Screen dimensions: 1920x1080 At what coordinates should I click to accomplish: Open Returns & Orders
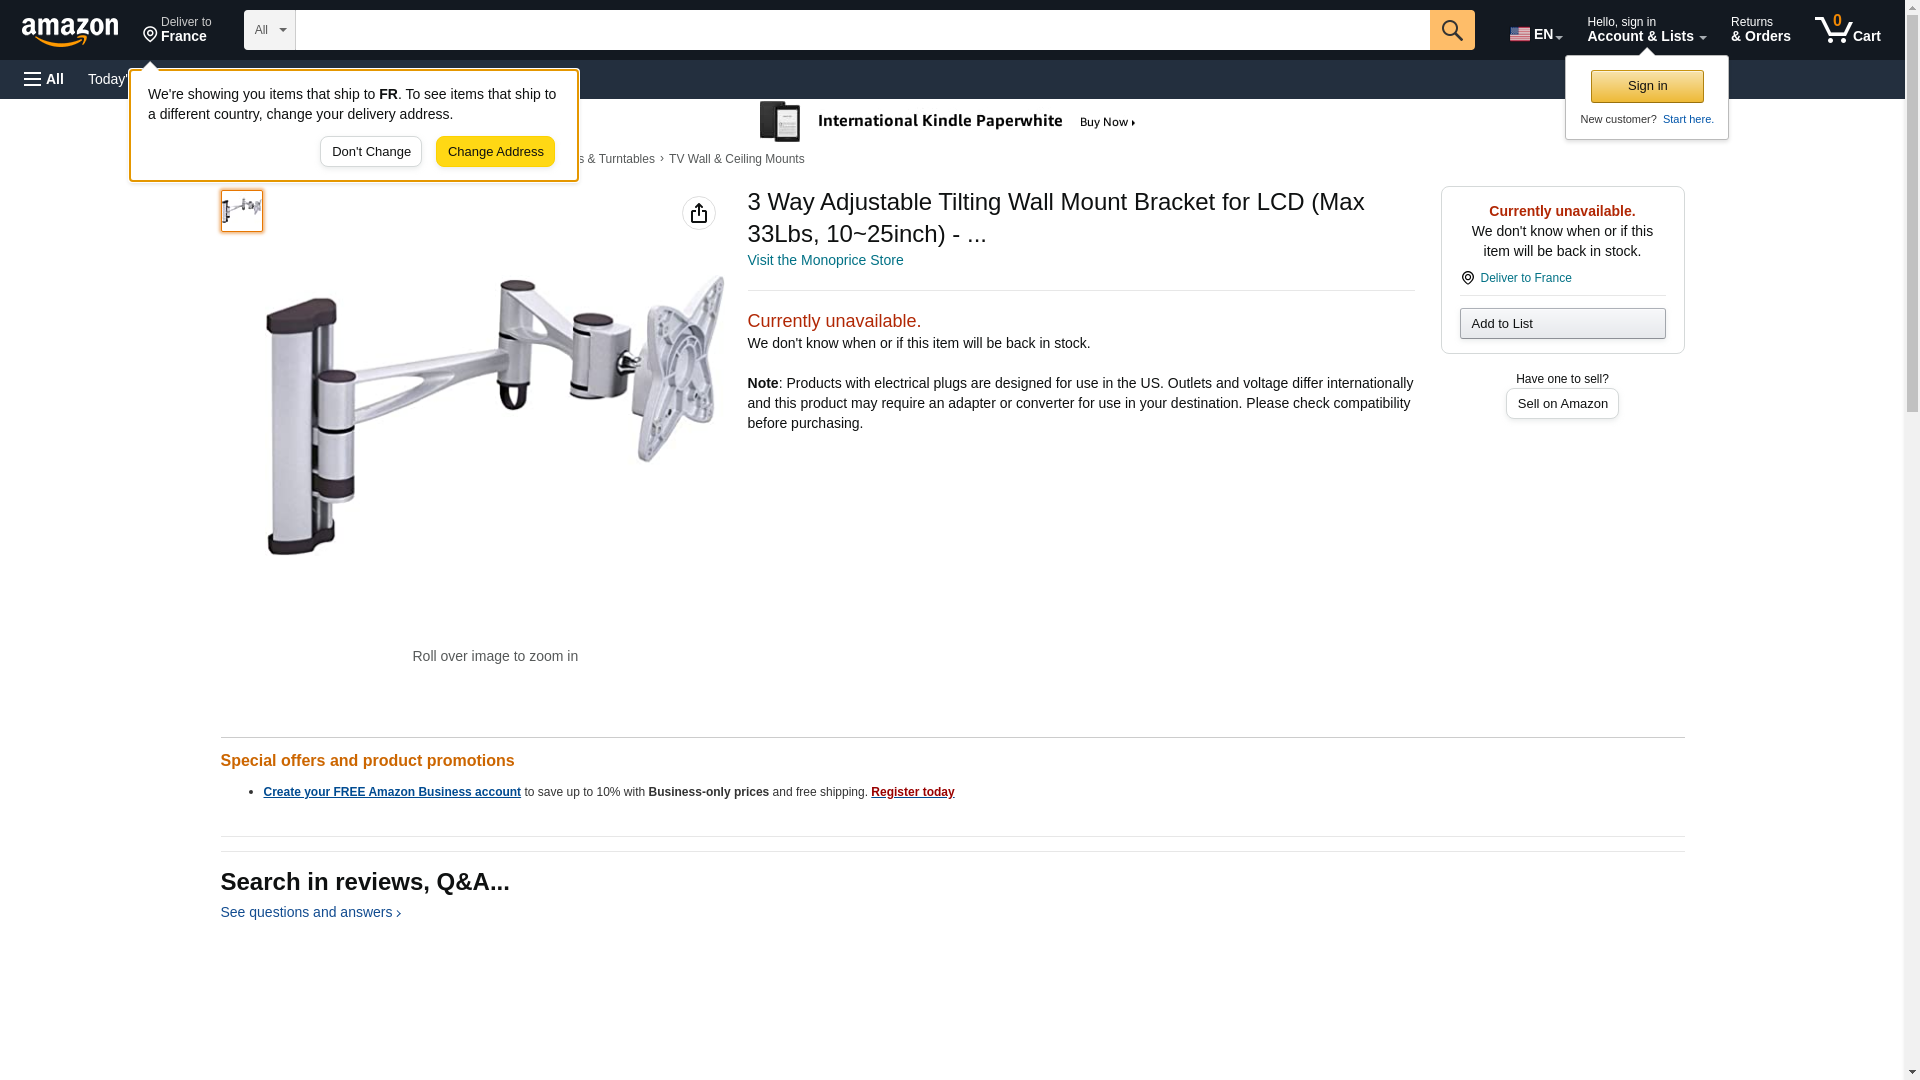pyautogui.click(x=1760, y=30)
